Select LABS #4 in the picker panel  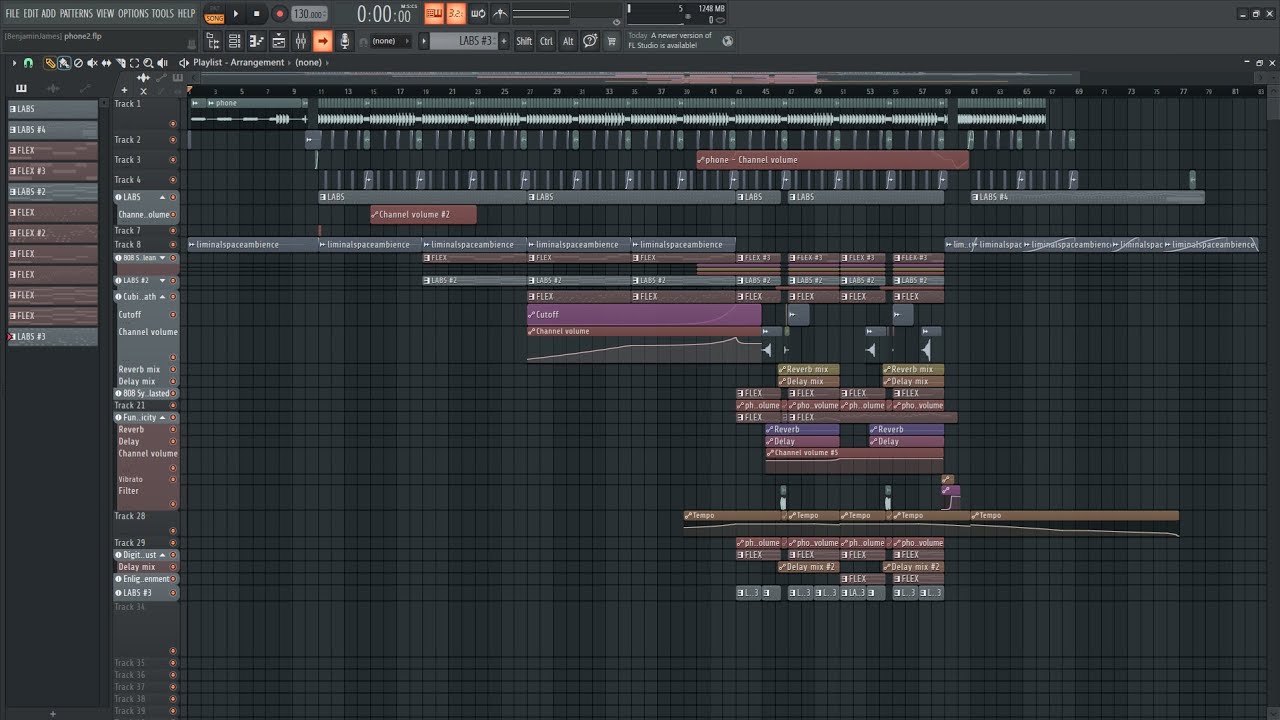(53, 130)
